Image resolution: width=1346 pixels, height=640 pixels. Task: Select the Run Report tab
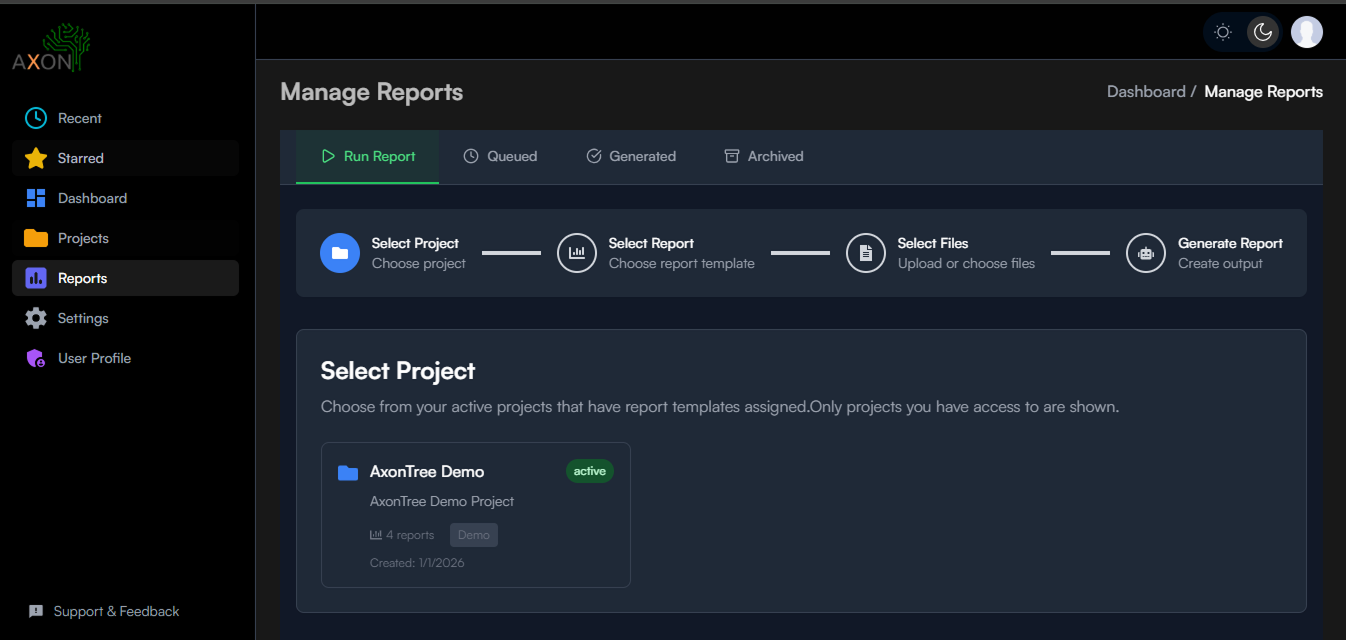(367, 156)
